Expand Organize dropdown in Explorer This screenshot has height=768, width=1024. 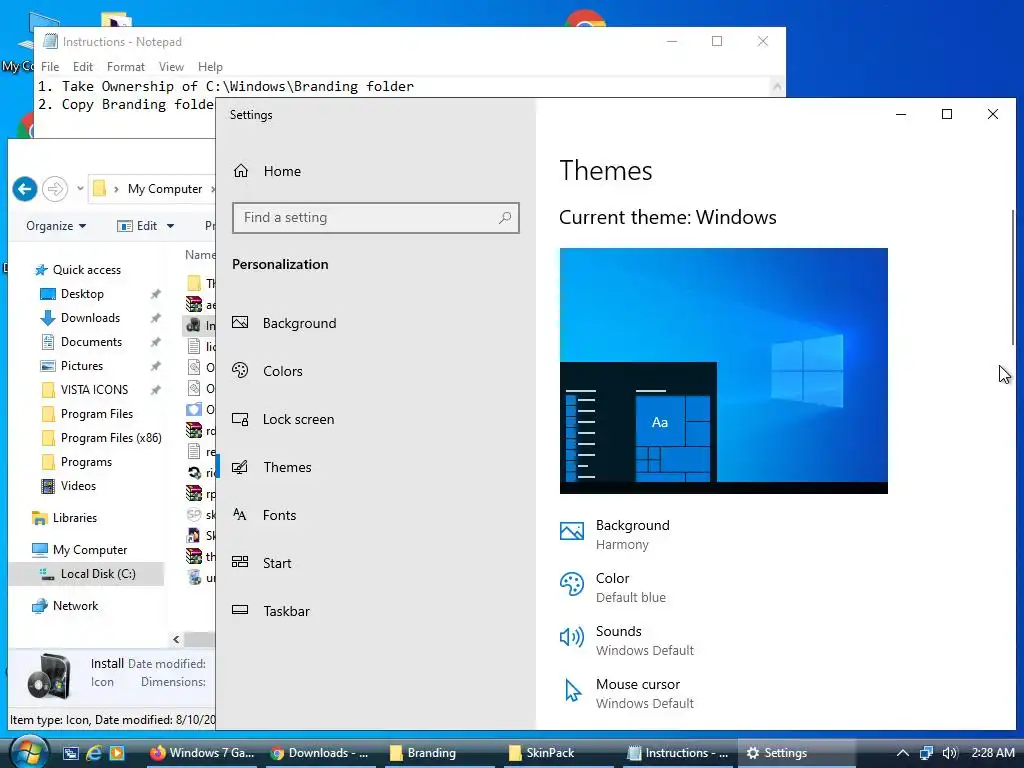[56, 226]
